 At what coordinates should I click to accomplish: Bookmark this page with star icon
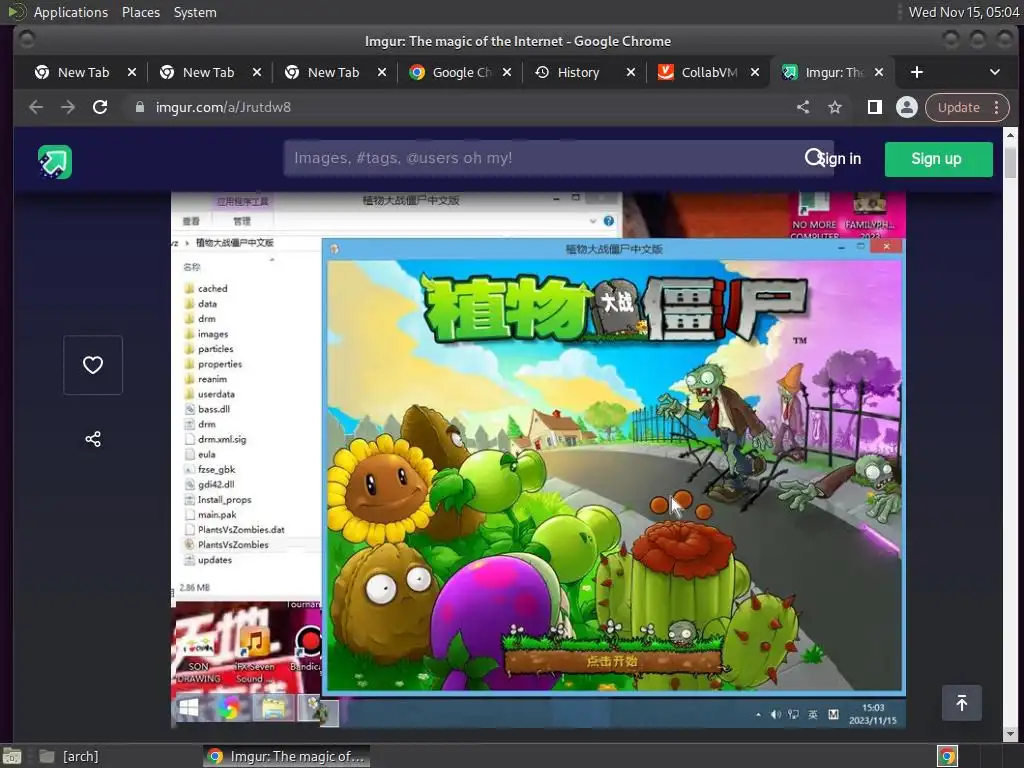(835, 107)
